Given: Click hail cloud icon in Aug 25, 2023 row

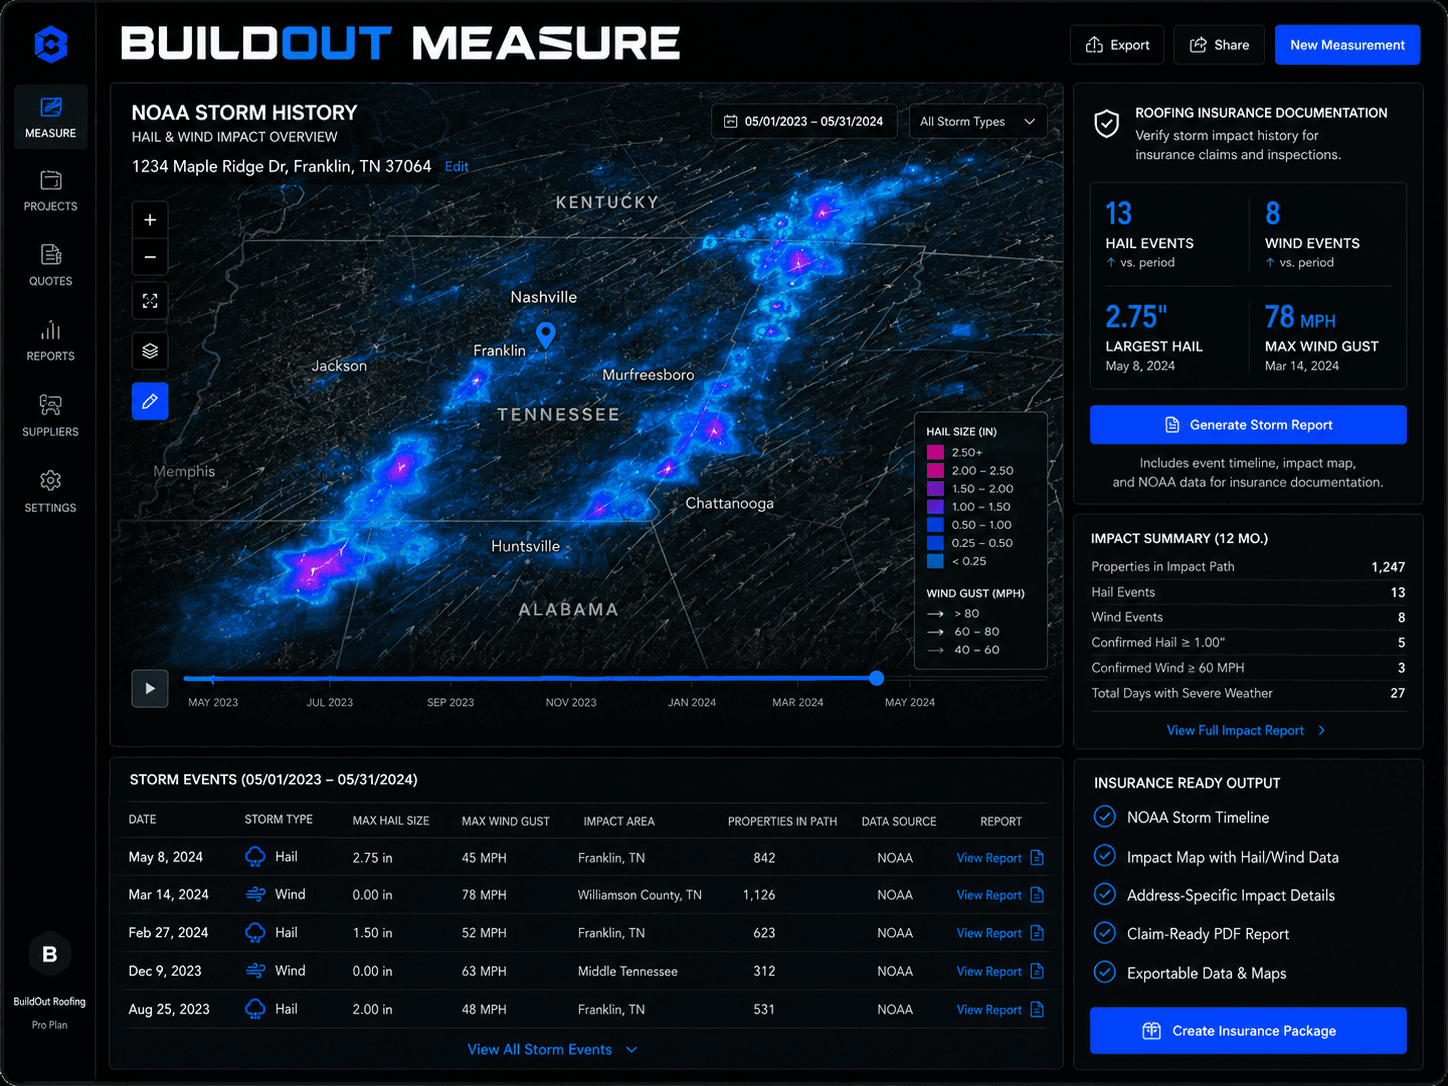Looking at the screenshot, I should tap(256, 1009).
